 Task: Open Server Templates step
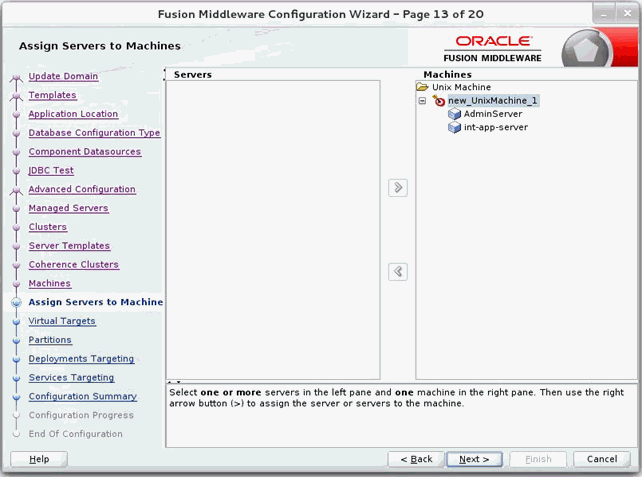coord(69,246)
